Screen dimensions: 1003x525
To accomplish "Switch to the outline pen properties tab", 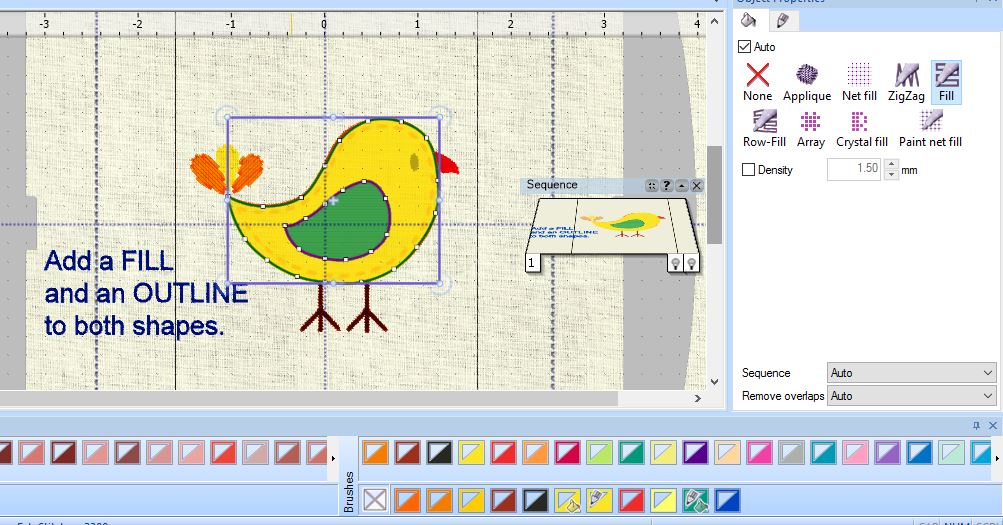I will click(x=782, y=20).
